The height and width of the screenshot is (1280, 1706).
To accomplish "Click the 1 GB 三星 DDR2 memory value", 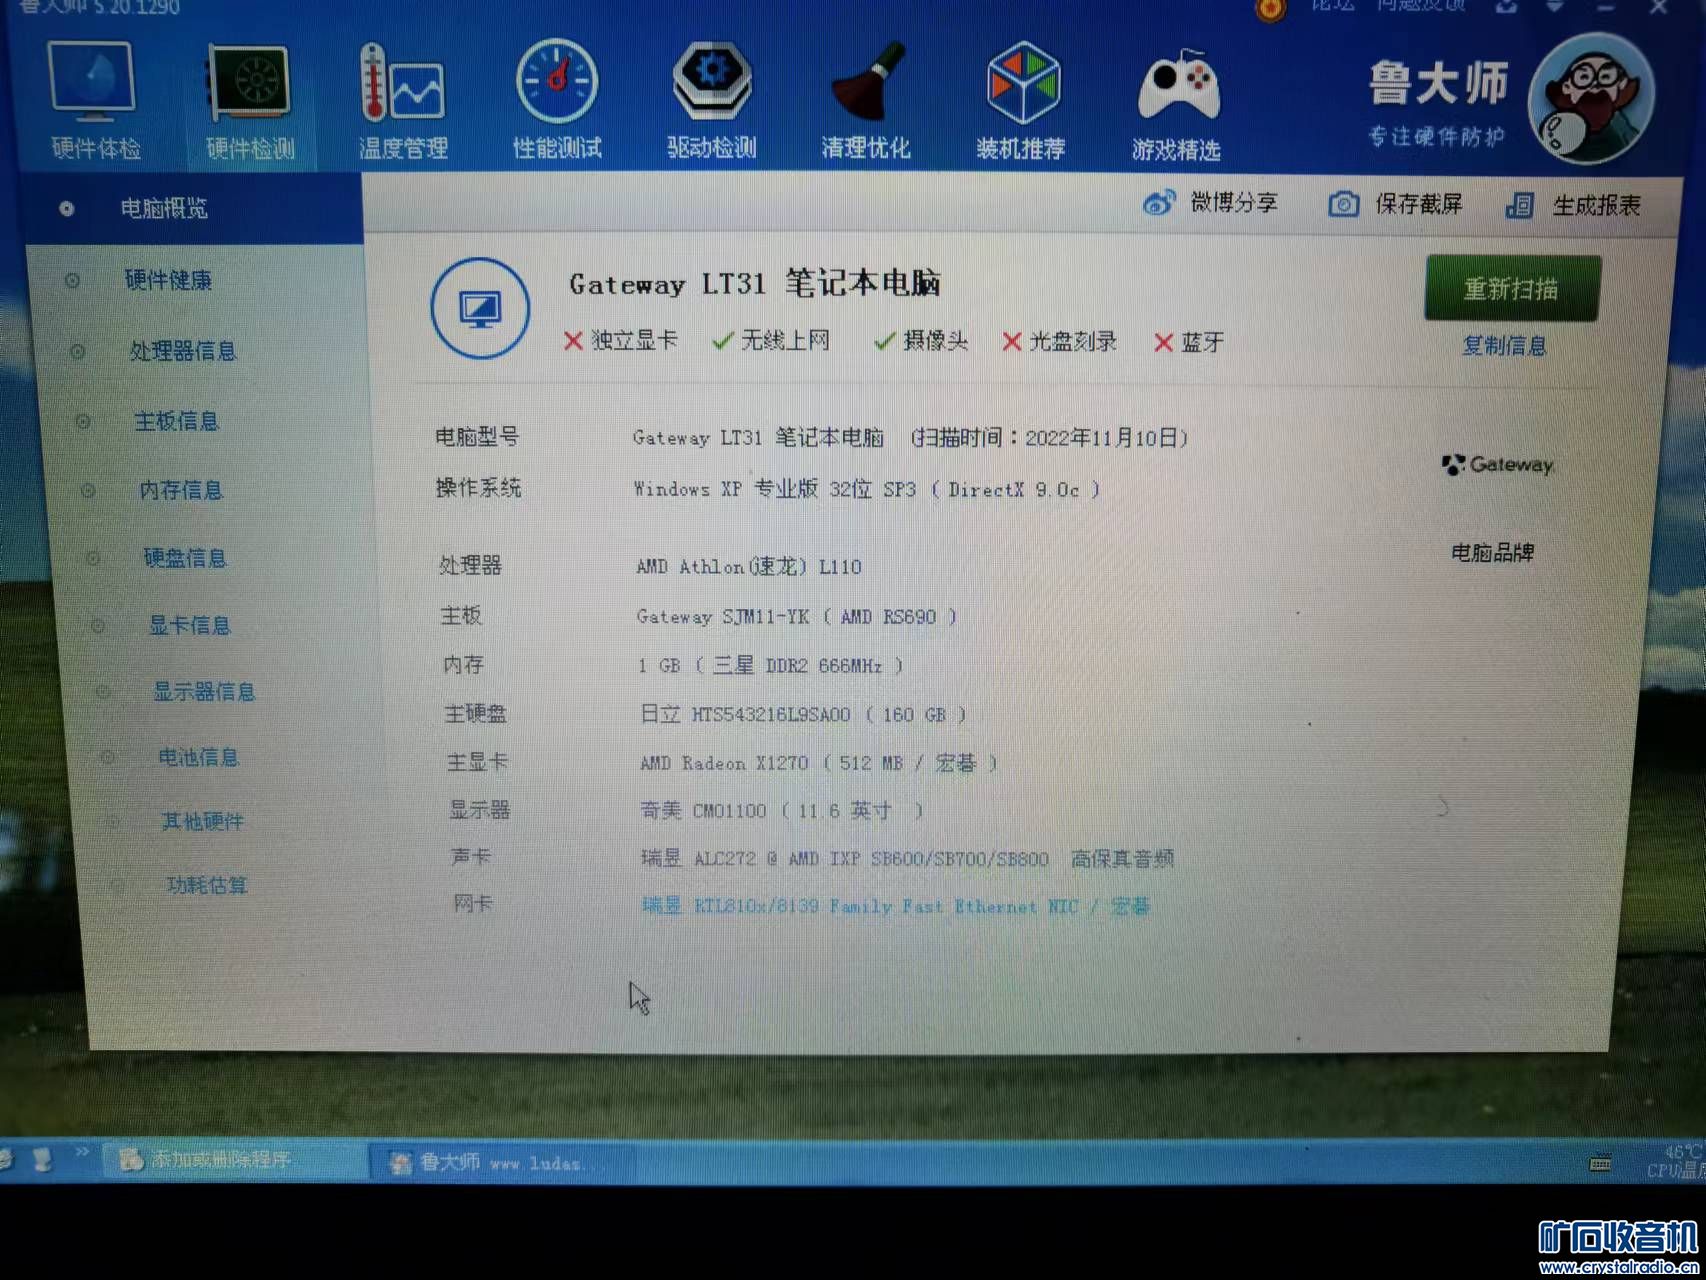I will pyautogui.click(x=771, y=665).
